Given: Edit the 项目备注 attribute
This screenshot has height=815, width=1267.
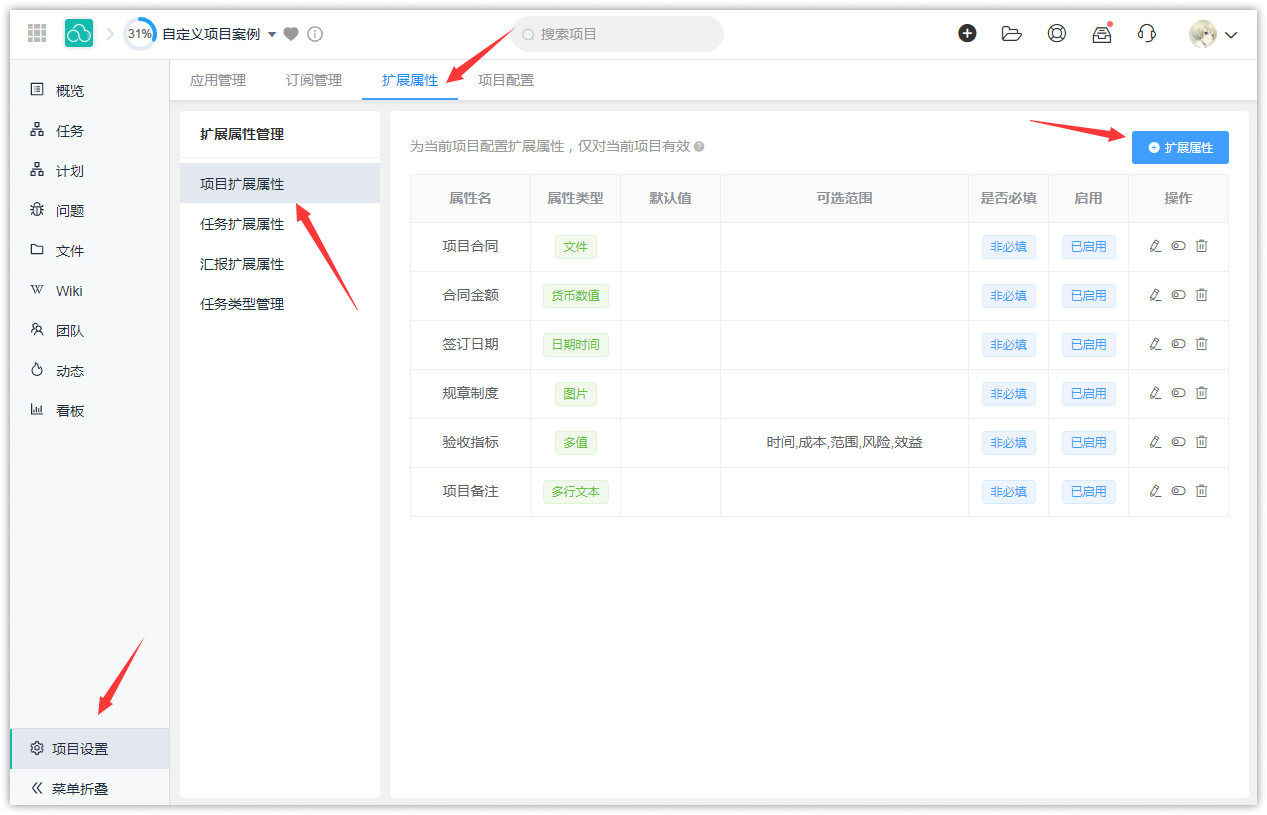Looking at the screenshot, I should (x=1155, y=491).
